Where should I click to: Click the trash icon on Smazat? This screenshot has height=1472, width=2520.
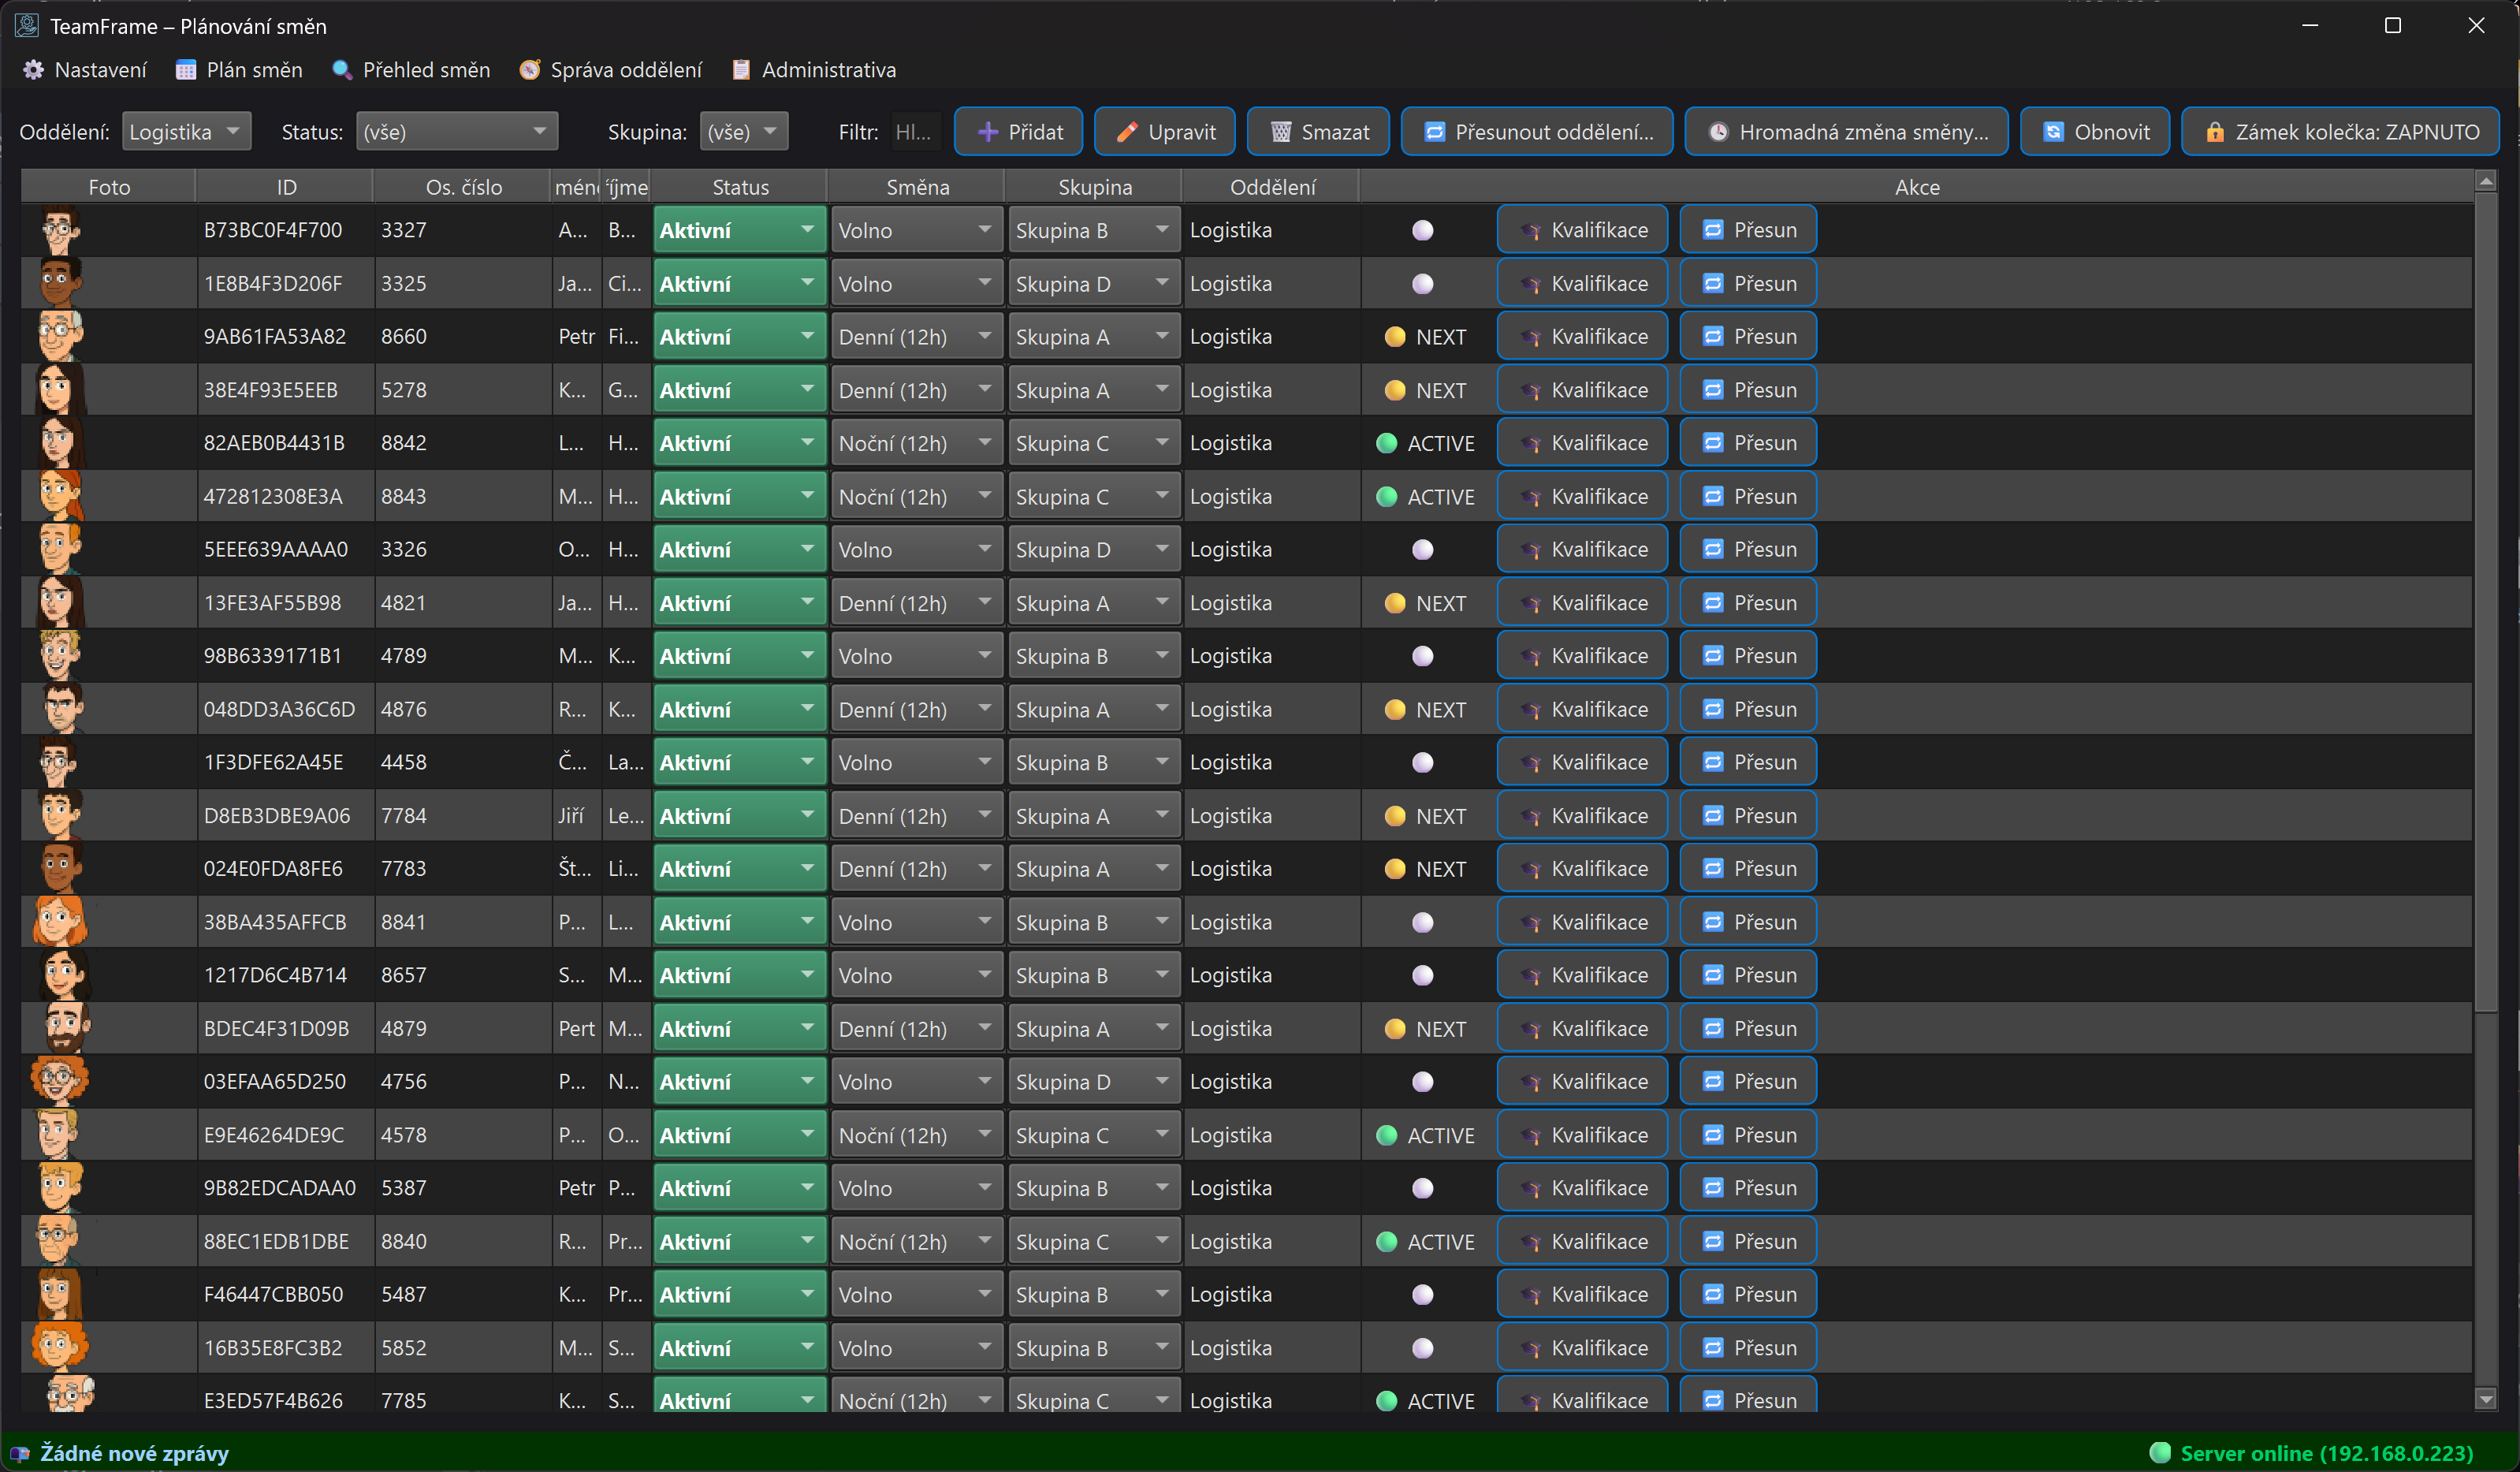[x=1280, y=132]
